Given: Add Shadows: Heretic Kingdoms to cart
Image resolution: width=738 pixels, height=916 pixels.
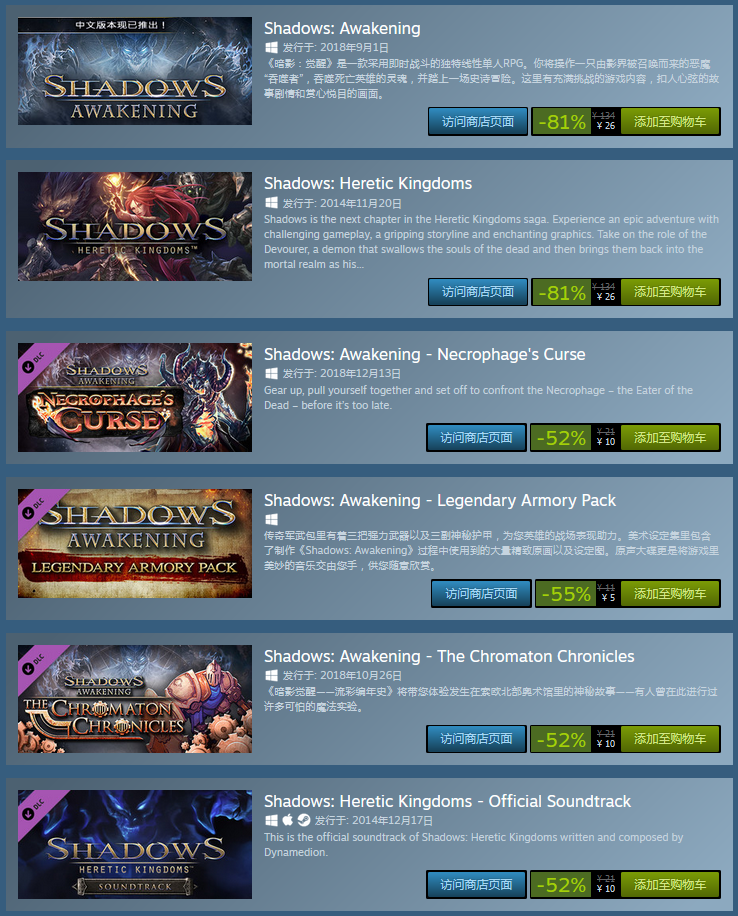Looking at the screenshot, I should (670, 292).
